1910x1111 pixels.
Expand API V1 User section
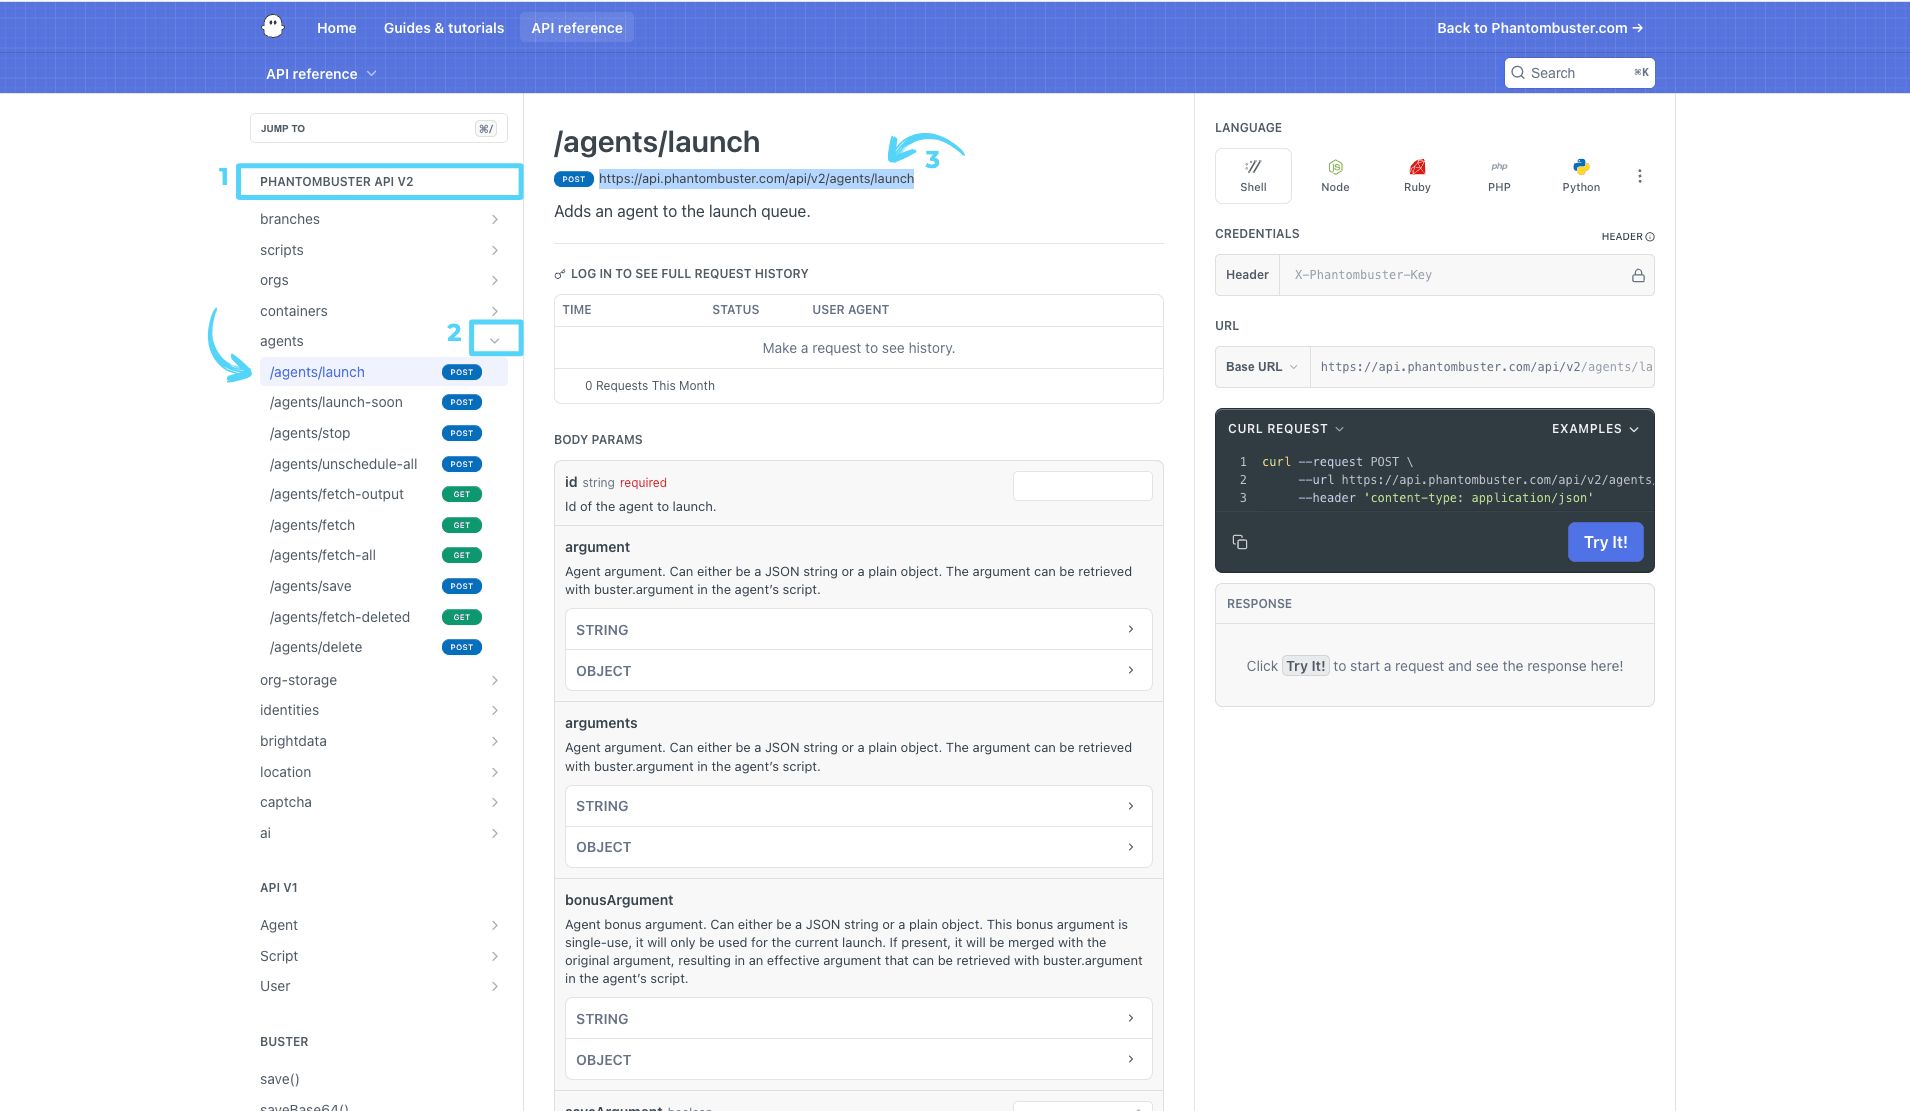495,986
